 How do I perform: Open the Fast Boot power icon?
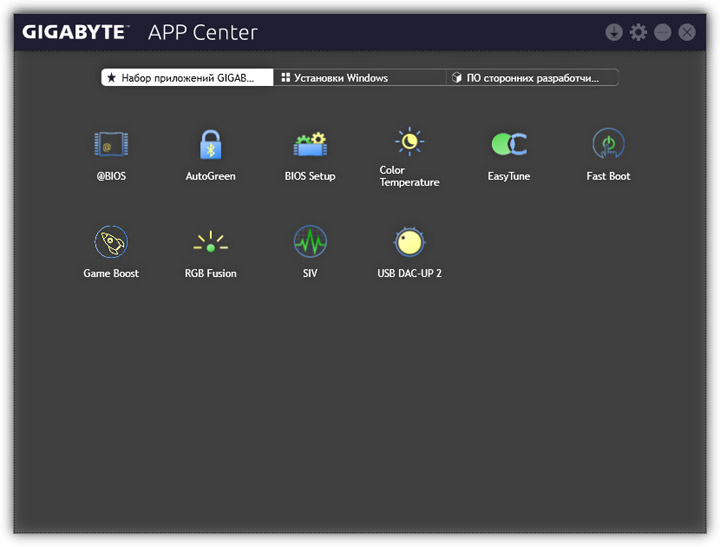608,145
